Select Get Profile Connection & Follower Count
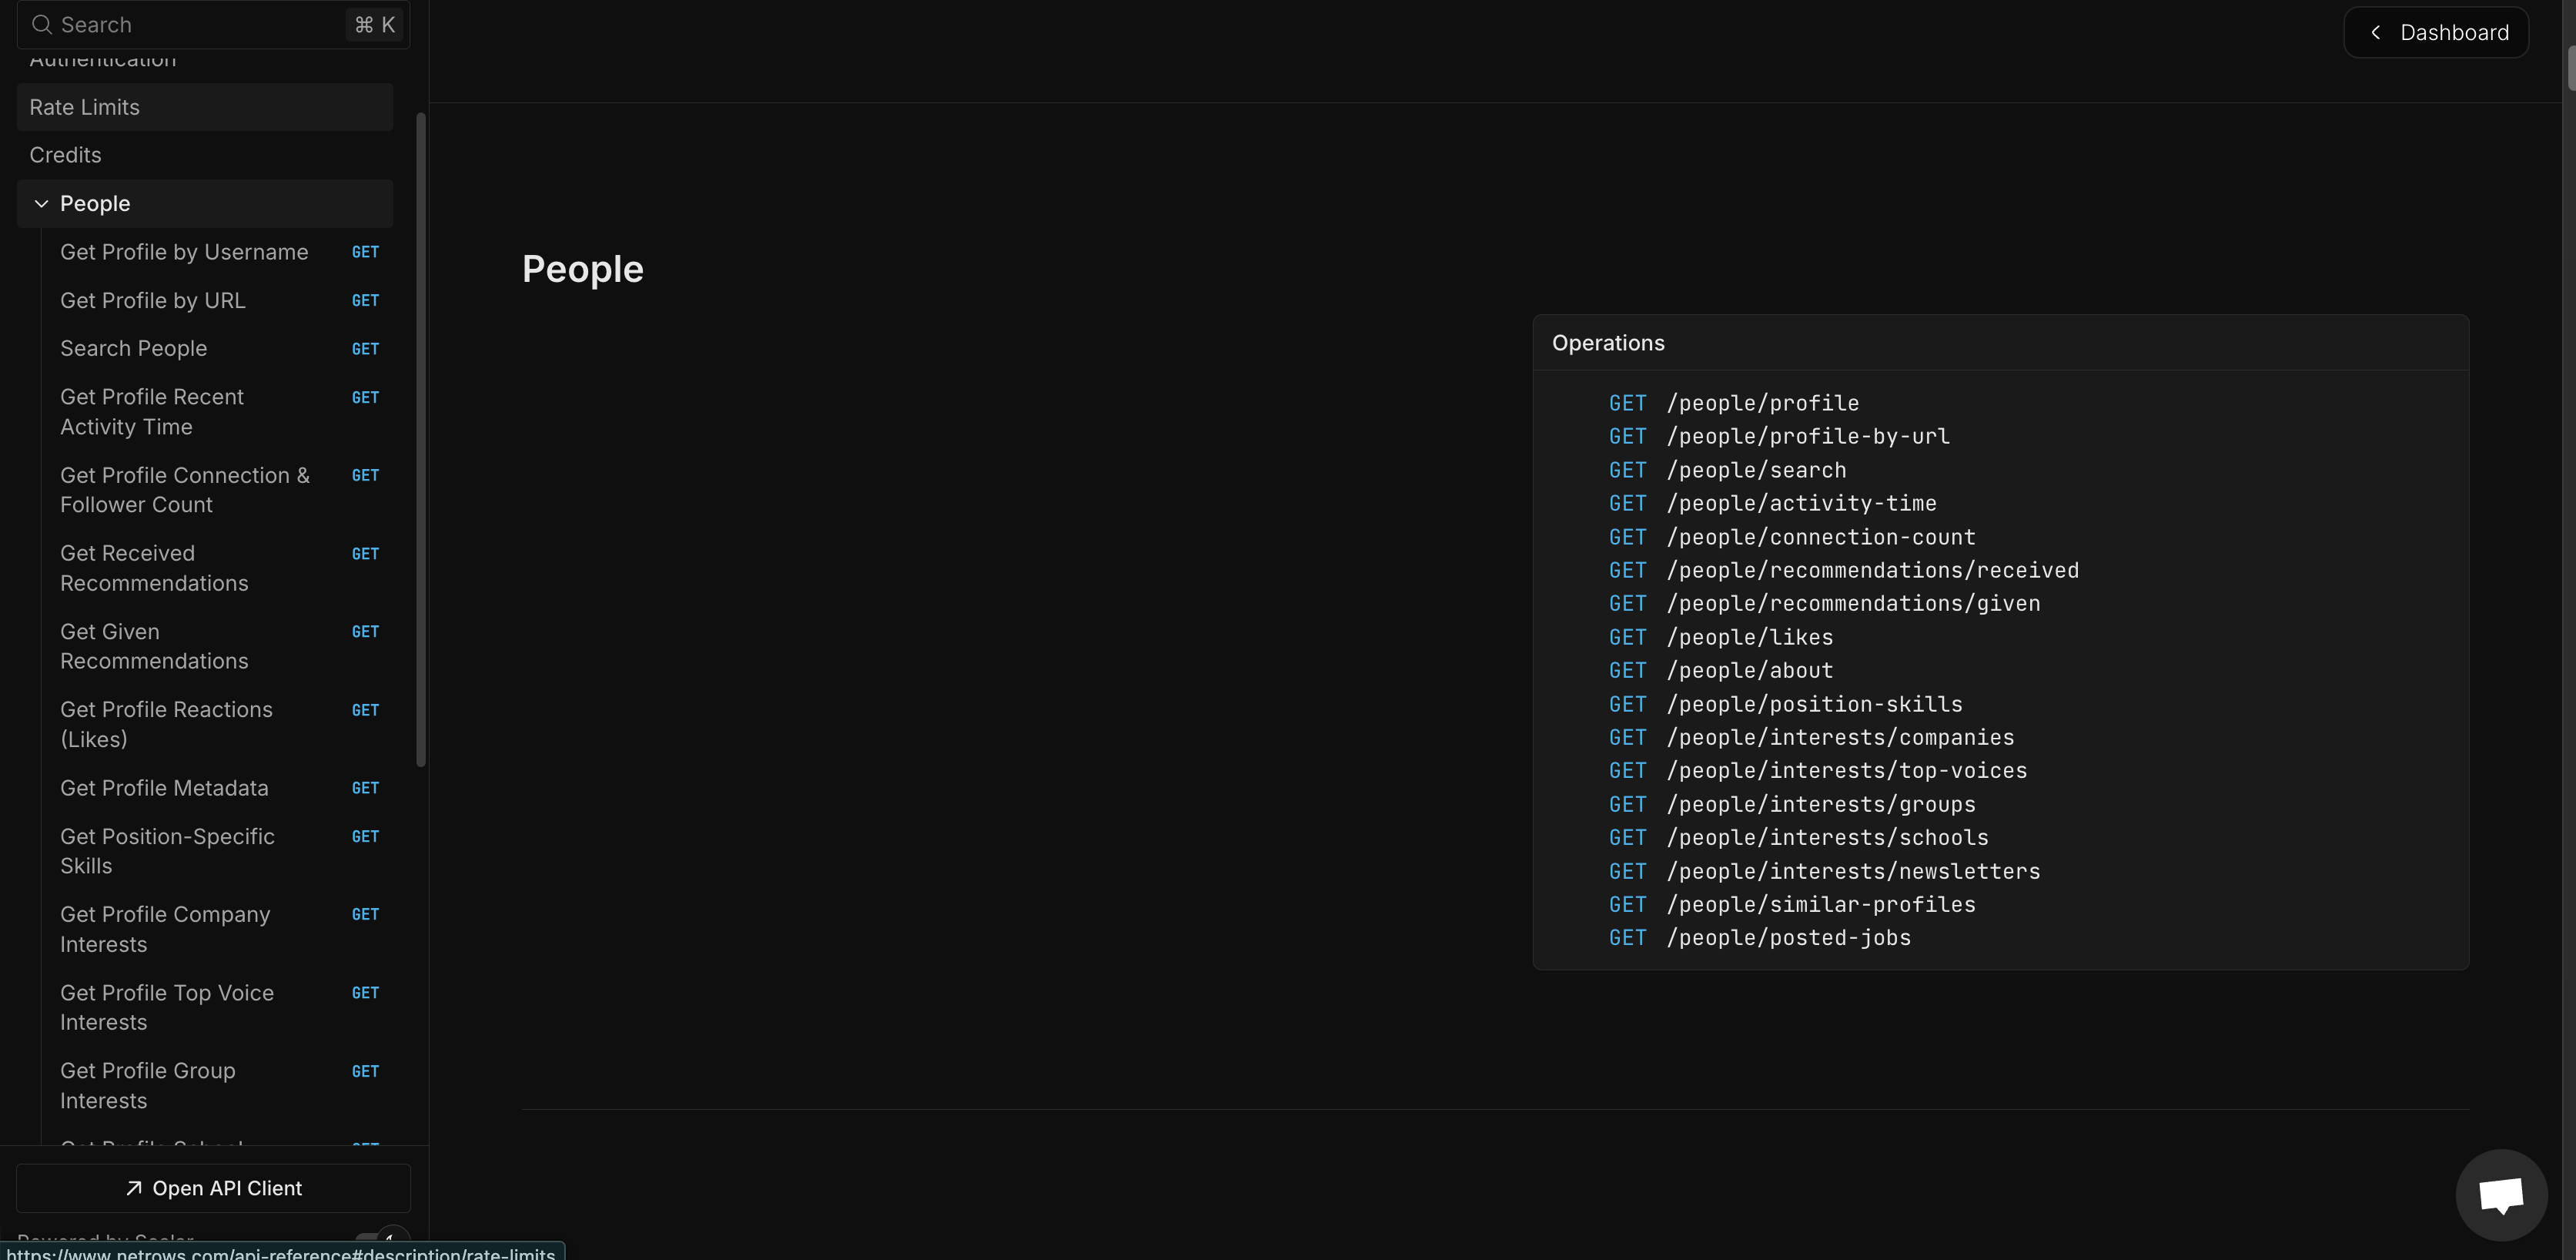This screenshot has width=2576, height=1260. coord(184,490)
